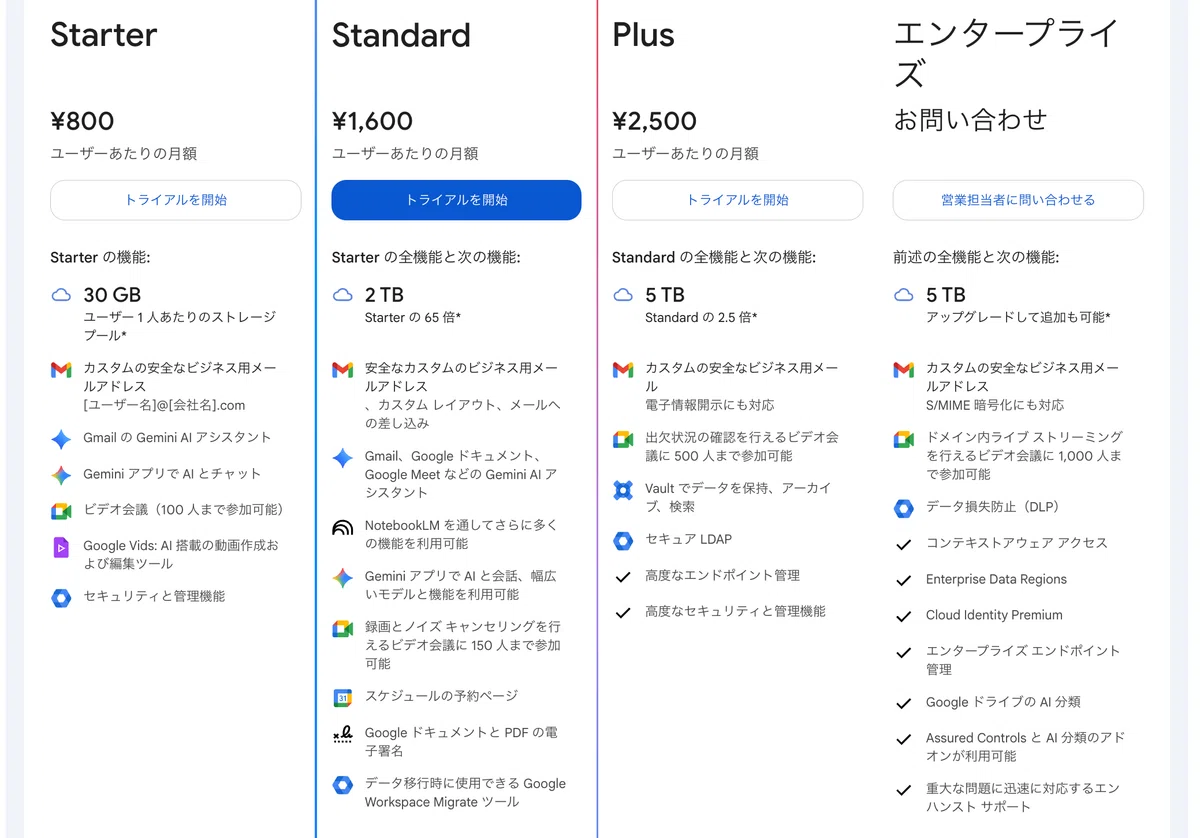Click checkmark beside Cloud Identity Premium
1200x838 pixels.
(904, 617)
